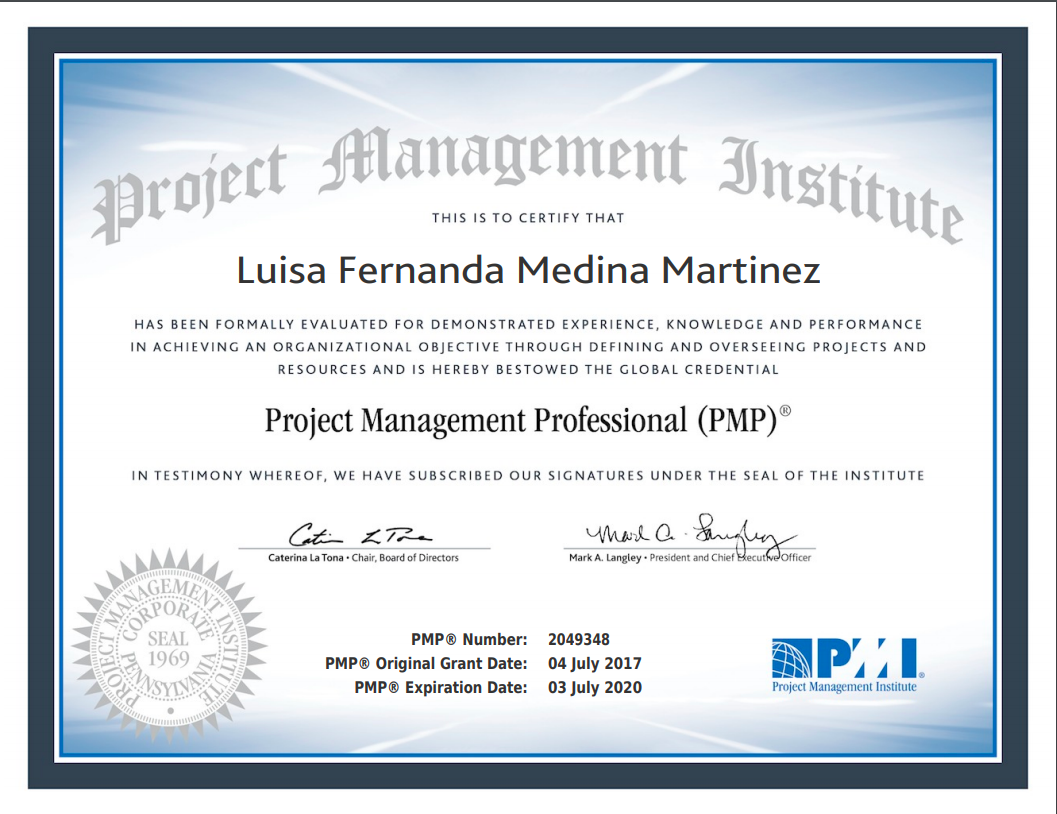Viewport: 1057px width, 814px height.
Task: Click 'Caterina La Tona • Chair, Board of Directors' caption
Action: [x=364, y=558]
